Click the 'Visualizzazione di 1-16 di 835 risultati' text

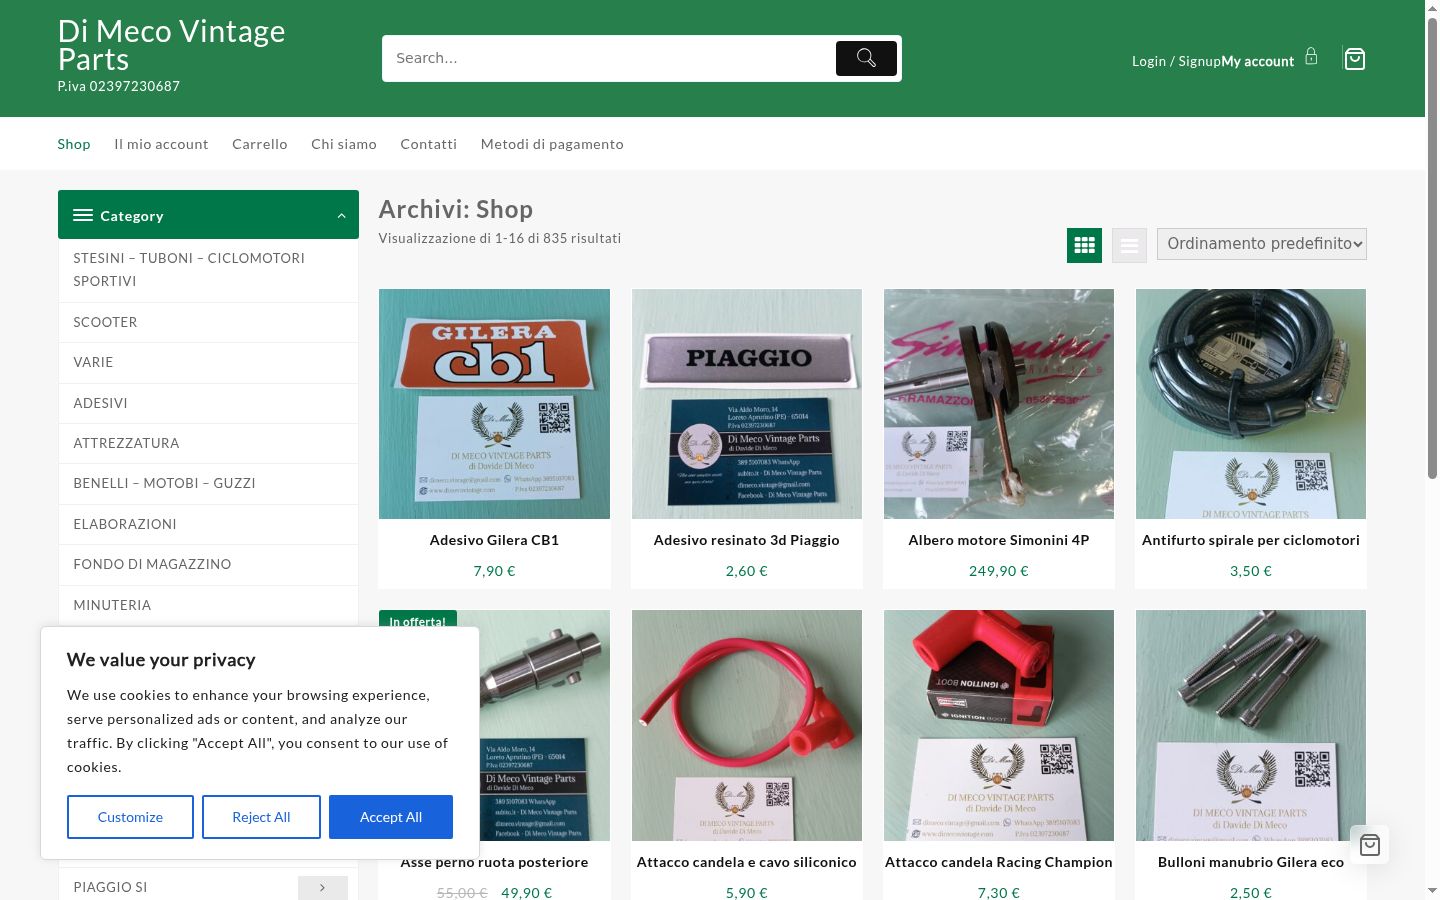[x=500, y=238]
